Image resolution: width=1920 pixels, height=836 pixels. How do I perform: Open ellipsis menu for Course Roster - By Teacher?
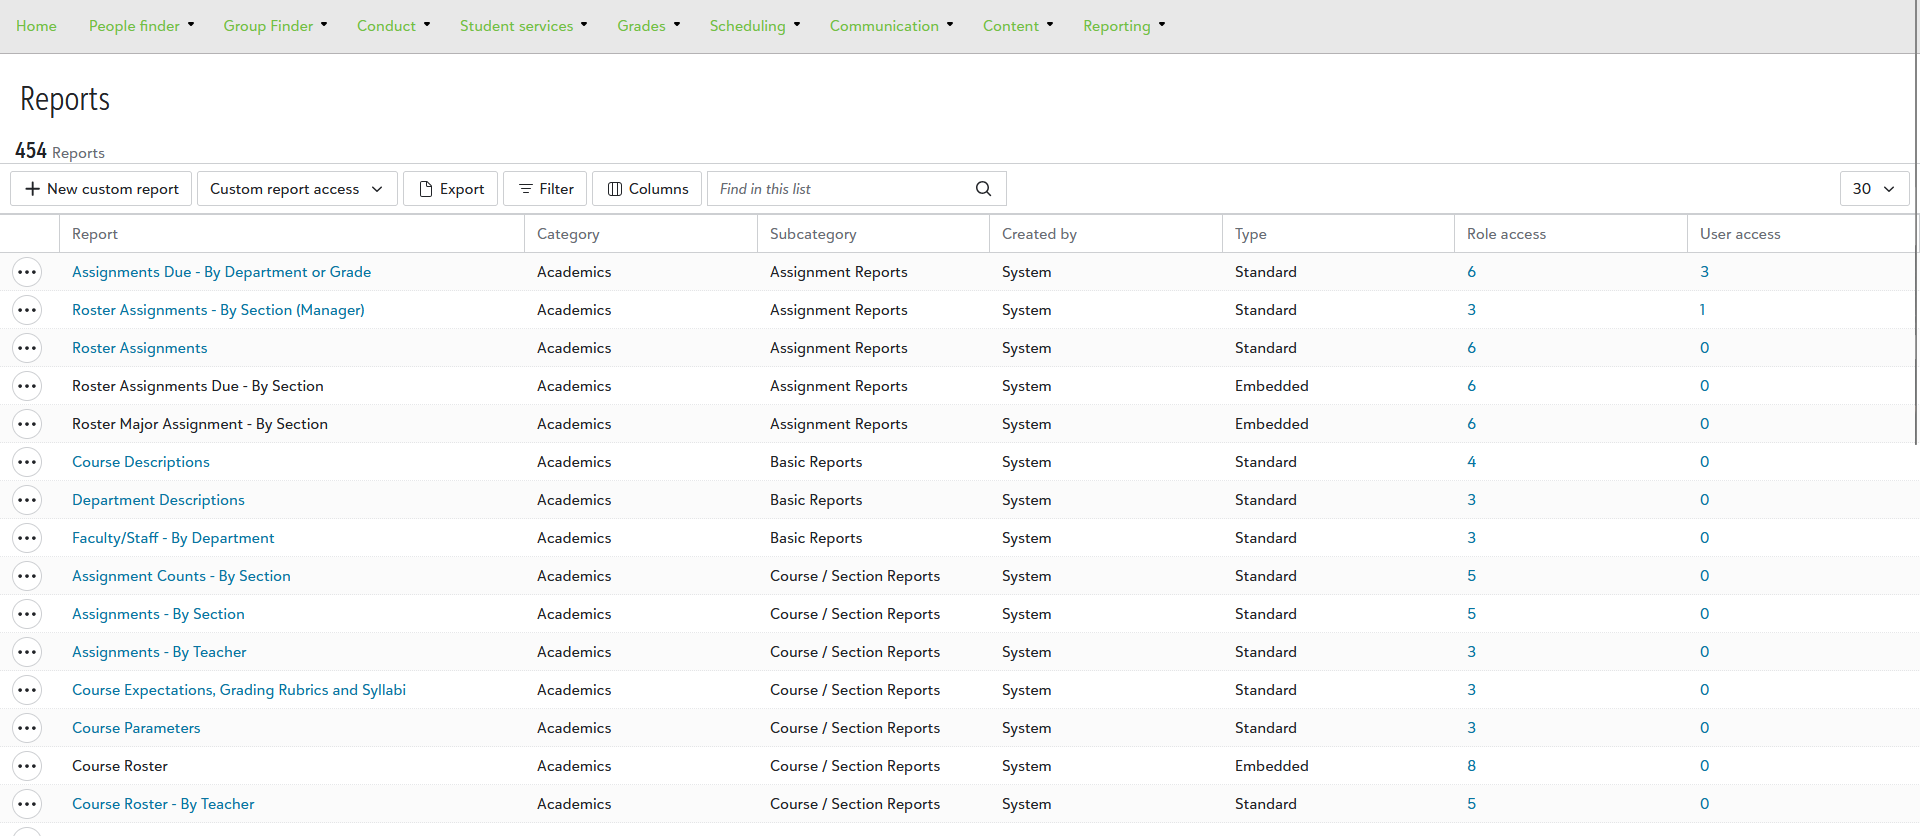[x=27, y=804]
